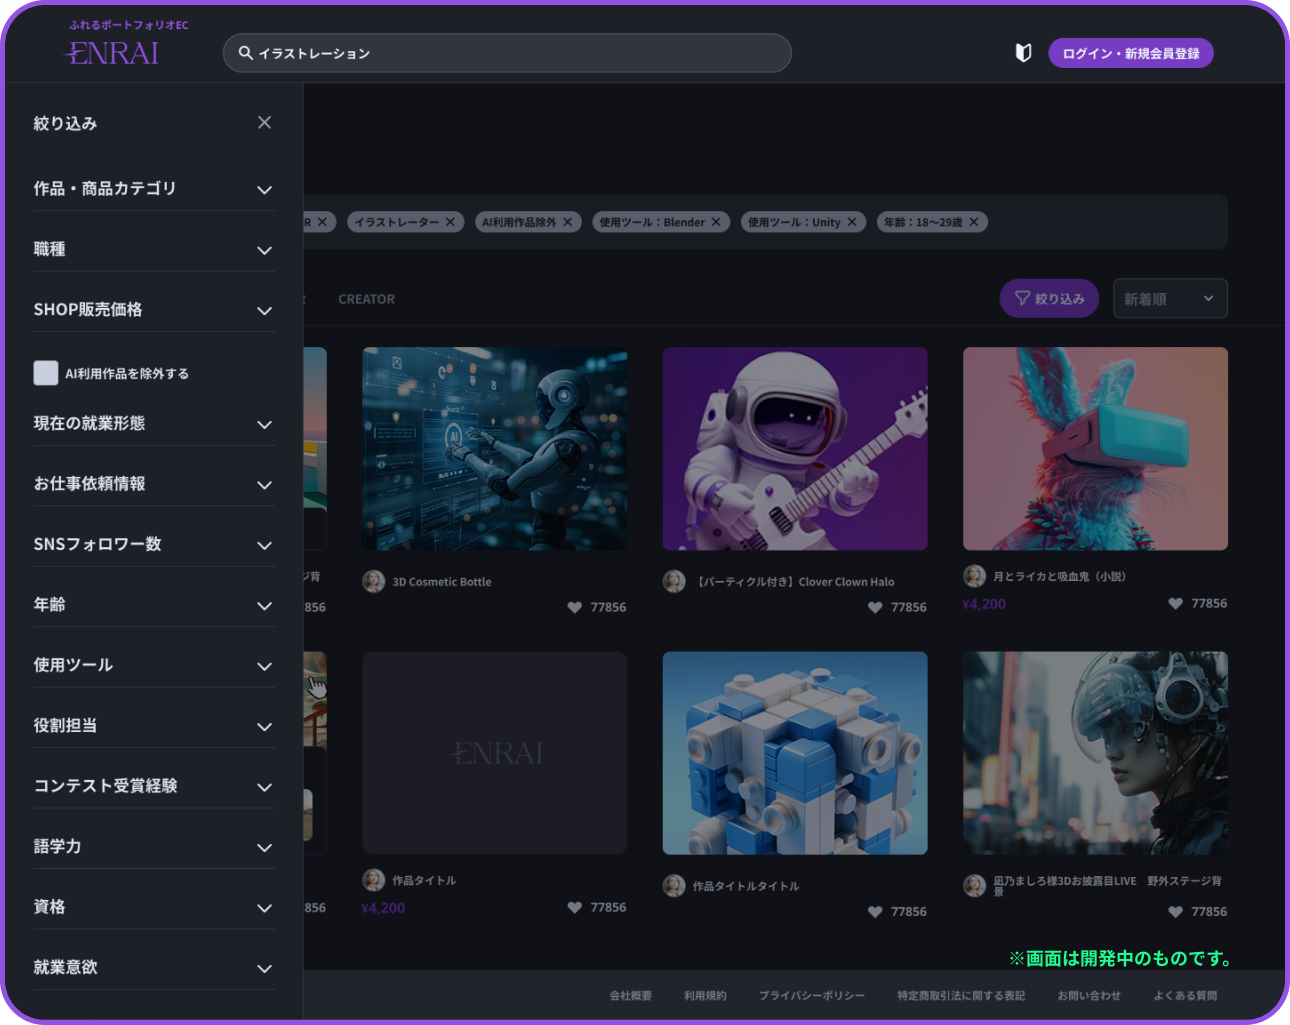Open the astronaut guitar artwork thumbnail
This screenshot has width=1290, height=1025.
[794, 448]
